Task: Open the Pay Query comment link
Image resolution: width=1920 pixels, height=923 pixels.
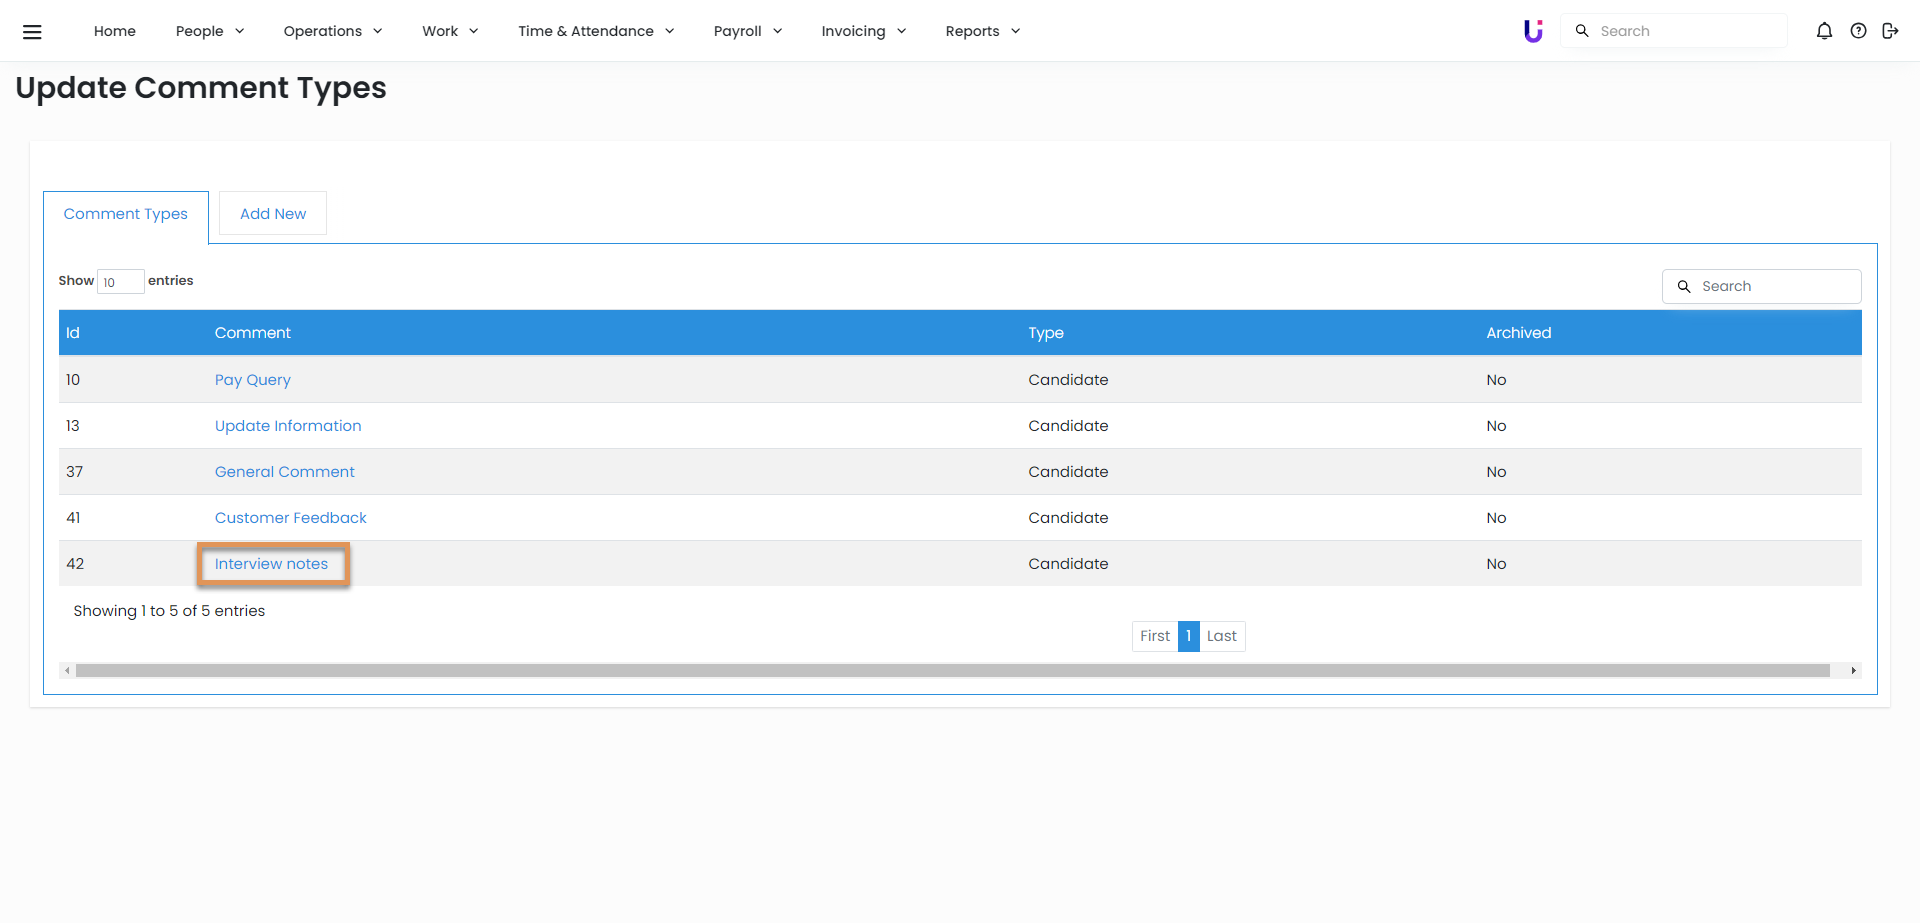Action: click(x=252, y=380)
